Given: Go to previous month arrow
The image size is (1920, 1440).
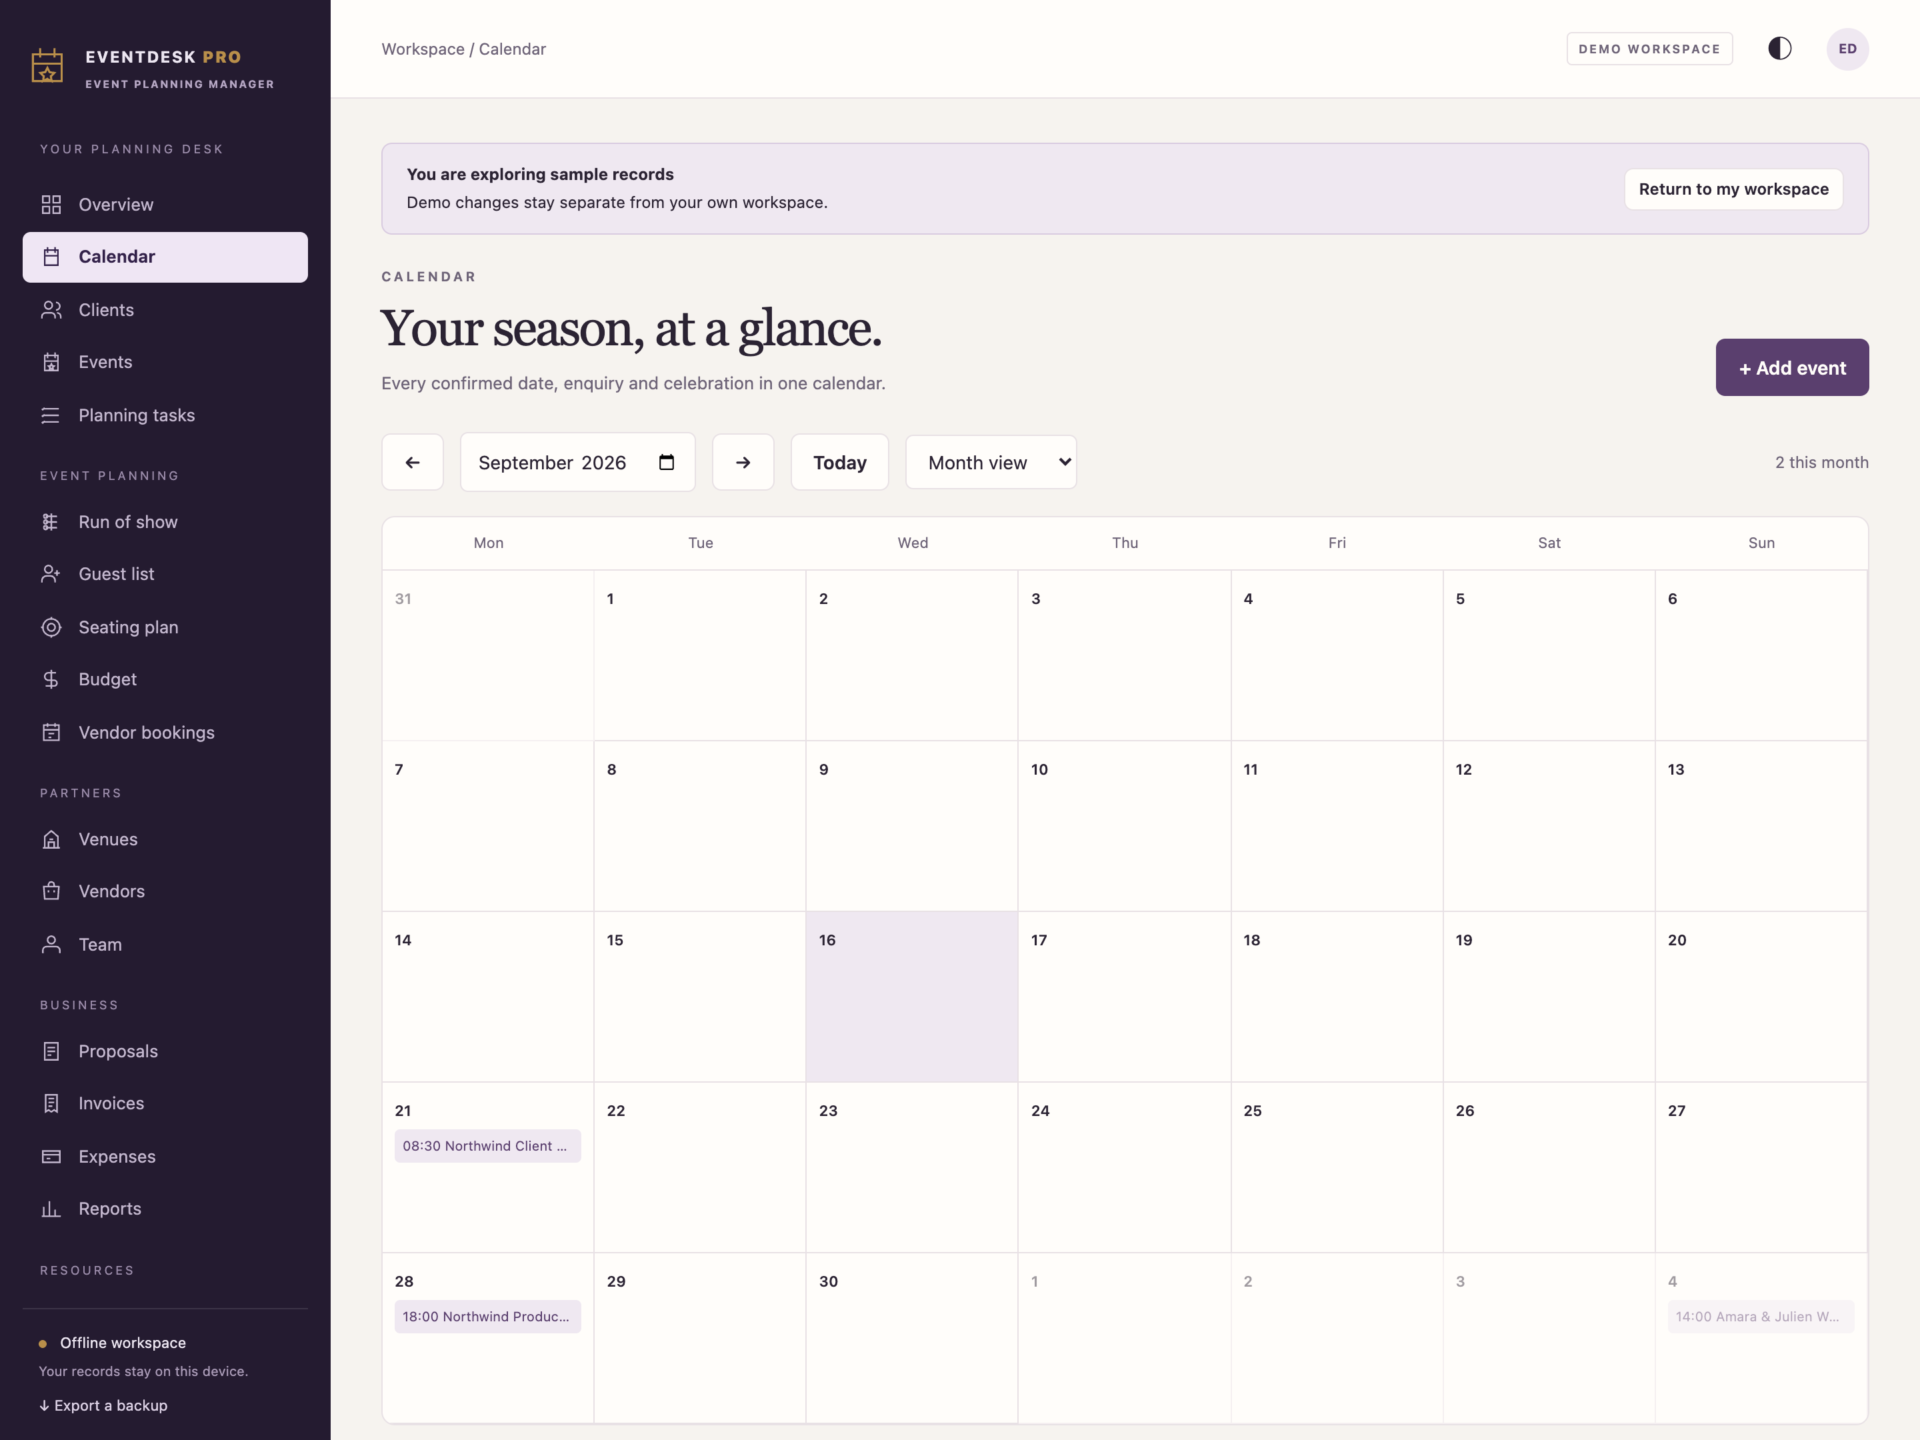Looking at the screenshot, I should tap(412, 462).
